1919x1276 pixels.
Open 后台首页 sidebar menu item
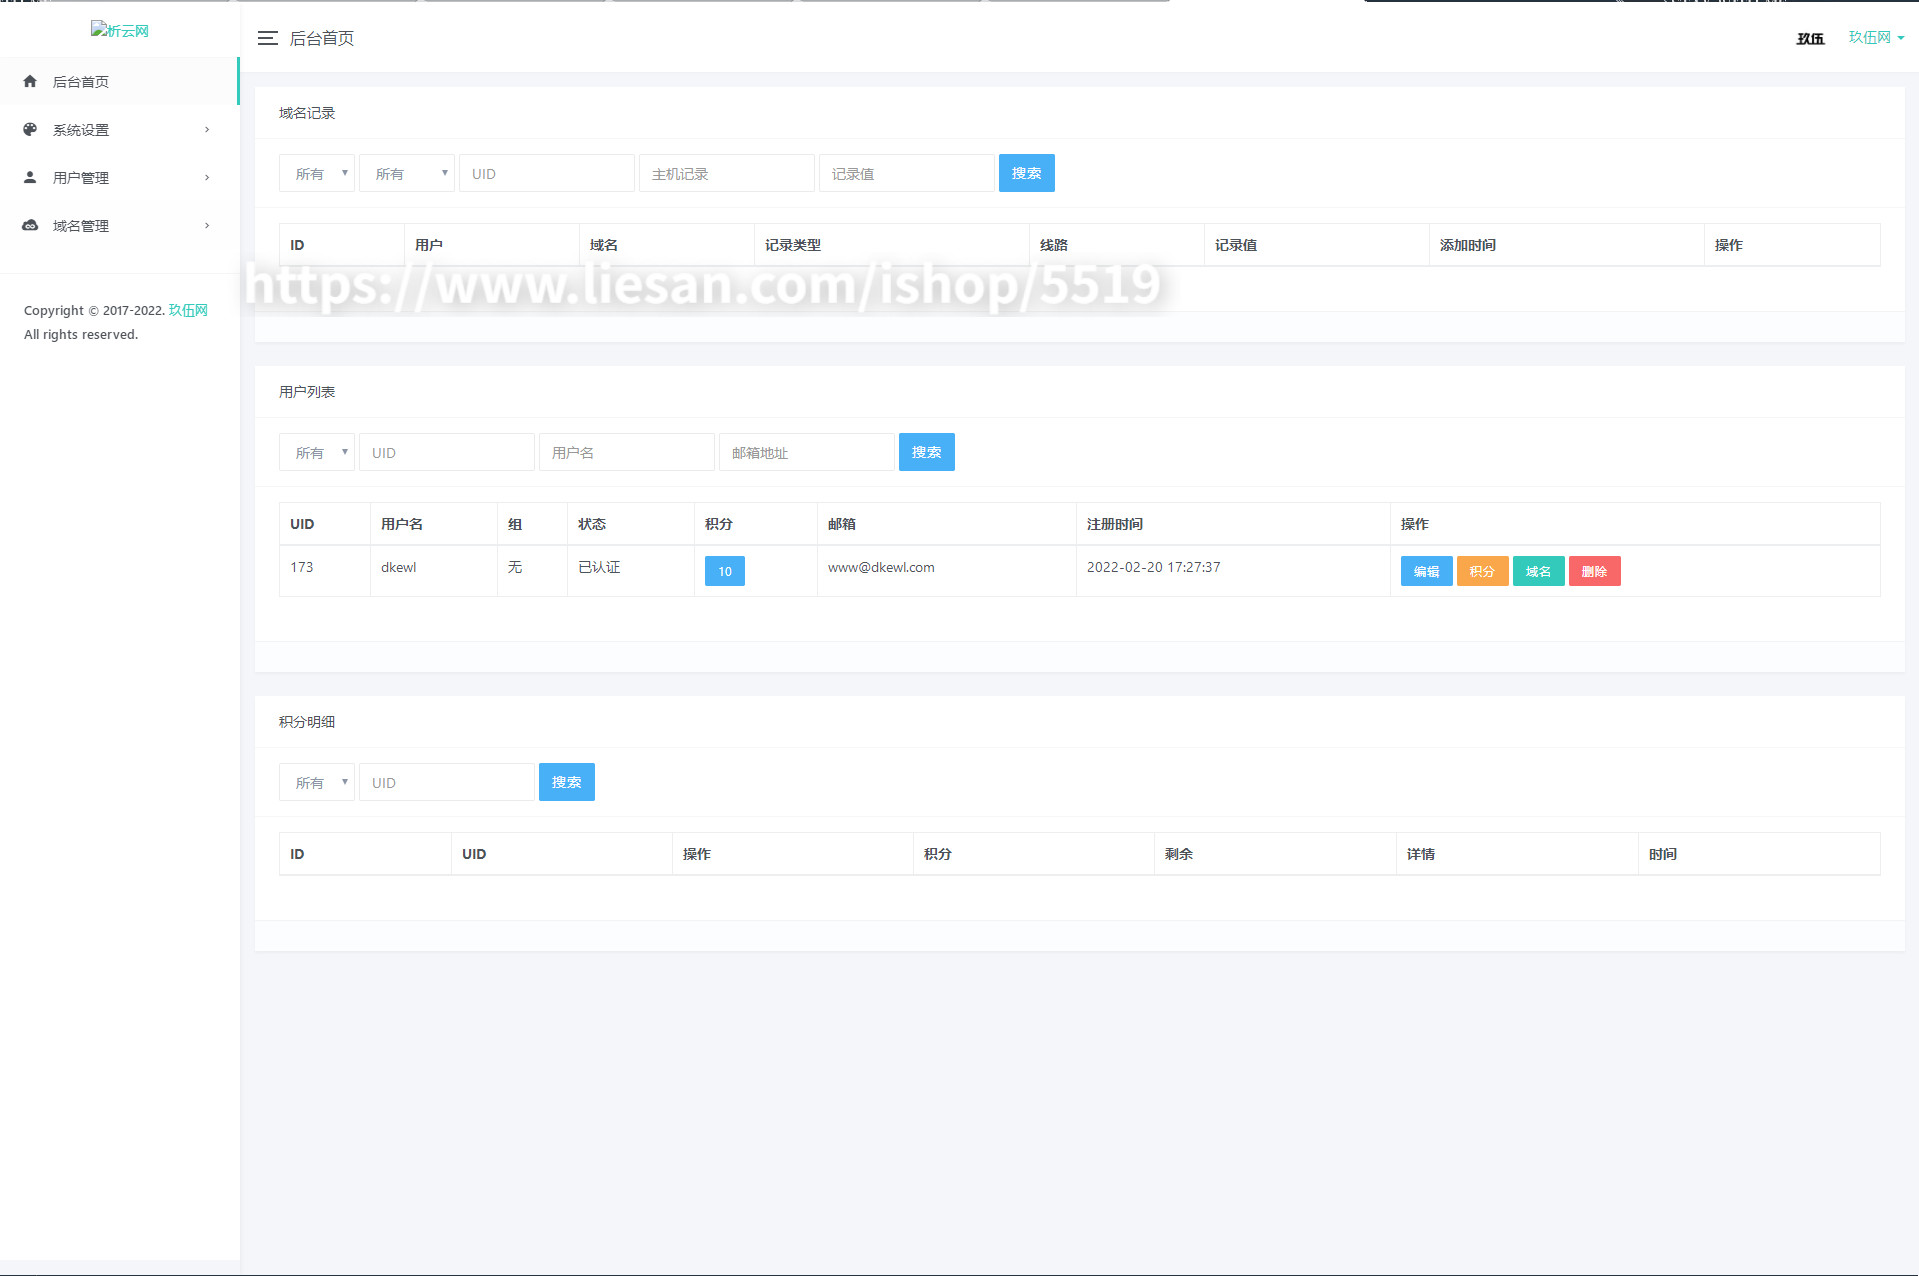click(x=119, y=81)
